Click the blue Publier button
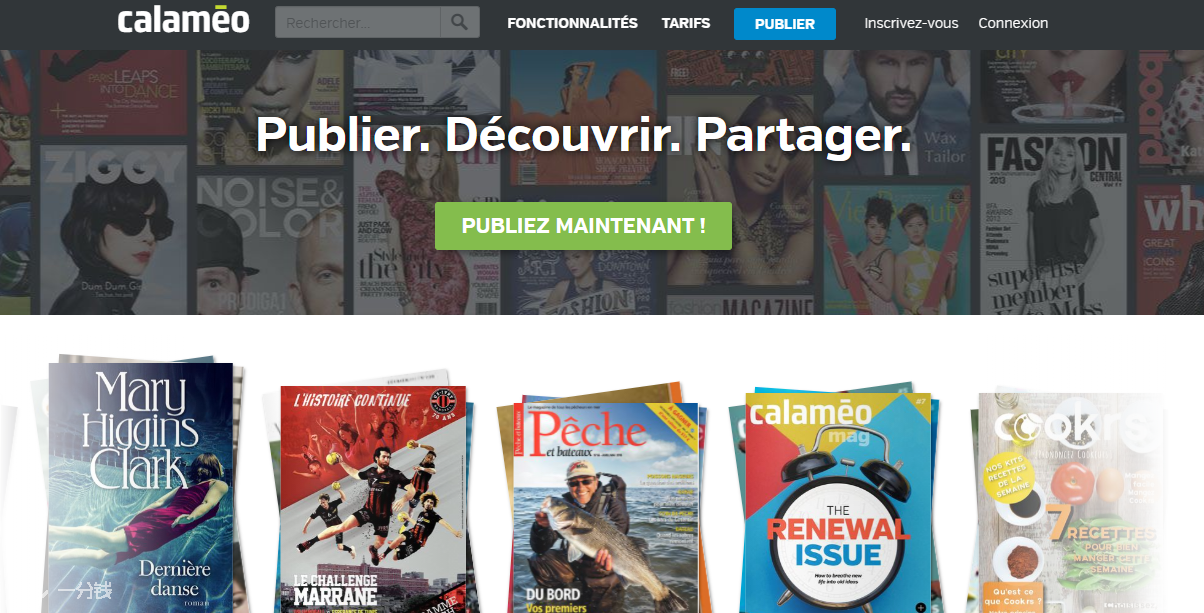This screenshot has height=613, width=1204. (x=785, y=24)
